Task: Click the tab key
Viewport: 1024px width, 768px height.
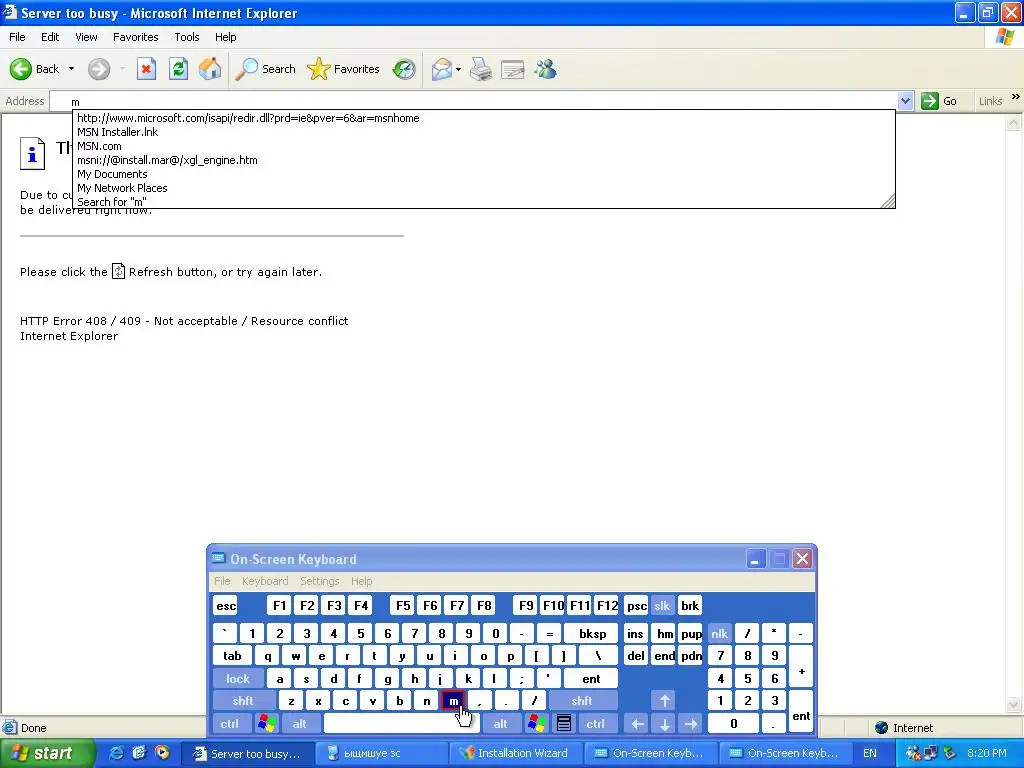Action: 232,656
